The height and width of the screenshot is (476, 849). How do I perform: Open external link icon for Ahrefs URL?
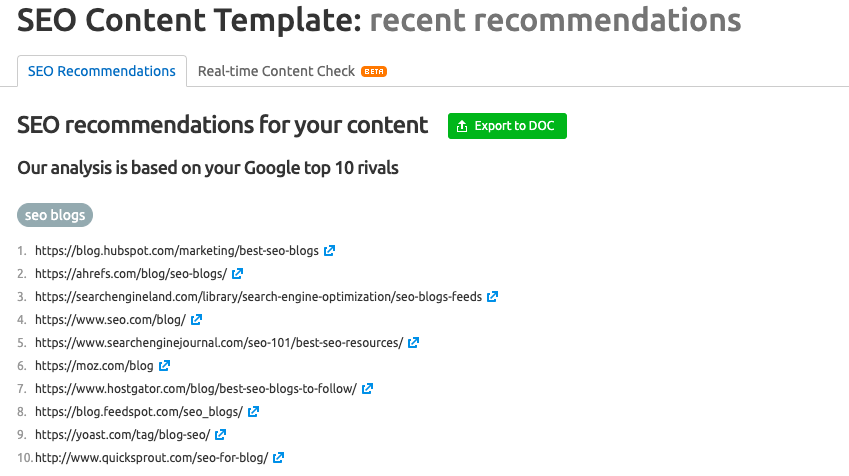click(x=238, y=274)
